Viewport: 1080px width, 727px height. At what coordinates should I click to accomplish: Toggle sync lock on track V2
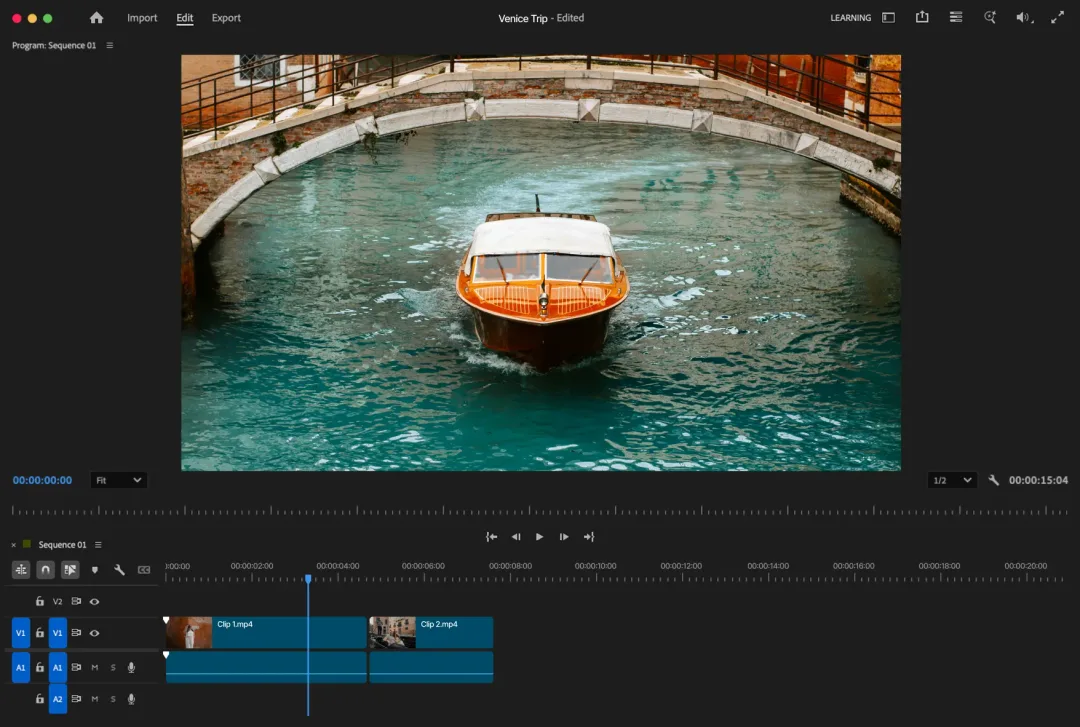point(76,602)
